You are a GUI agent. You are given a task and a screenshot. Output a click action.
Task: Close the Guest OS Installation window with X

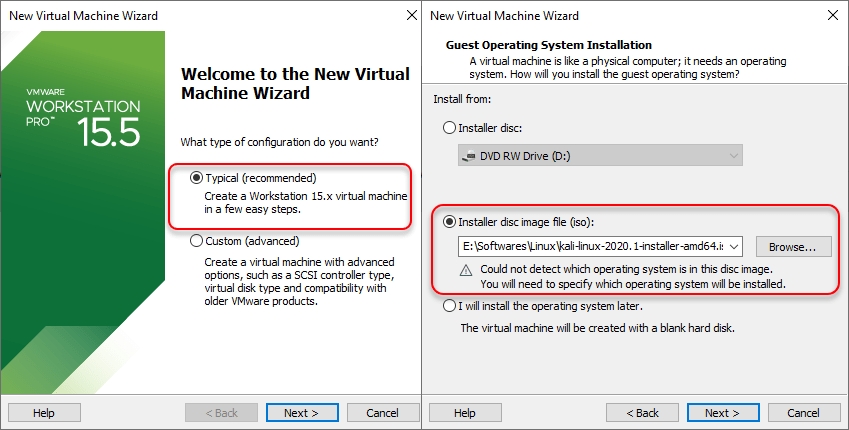[833, 15]
